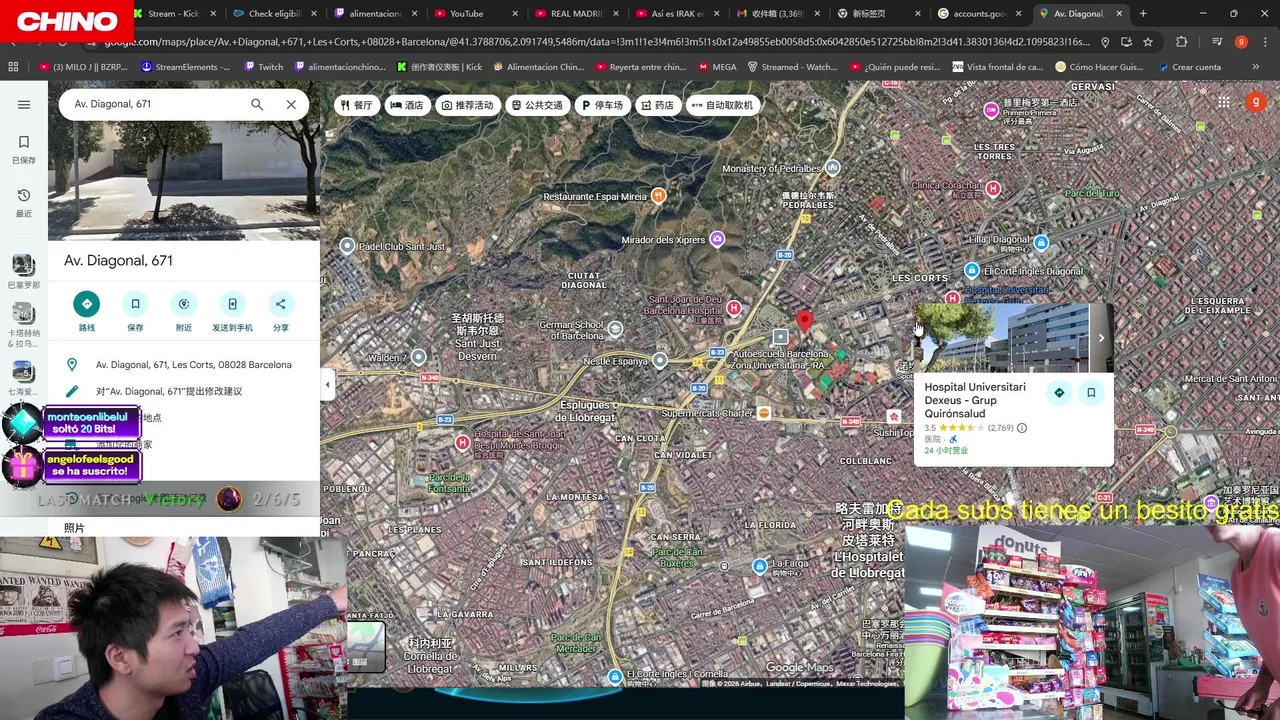Select the Pharmacies (药店) chip
The height and width of the screenshot is (720, 1280).
pyautogui.click(x=658, y=105)
